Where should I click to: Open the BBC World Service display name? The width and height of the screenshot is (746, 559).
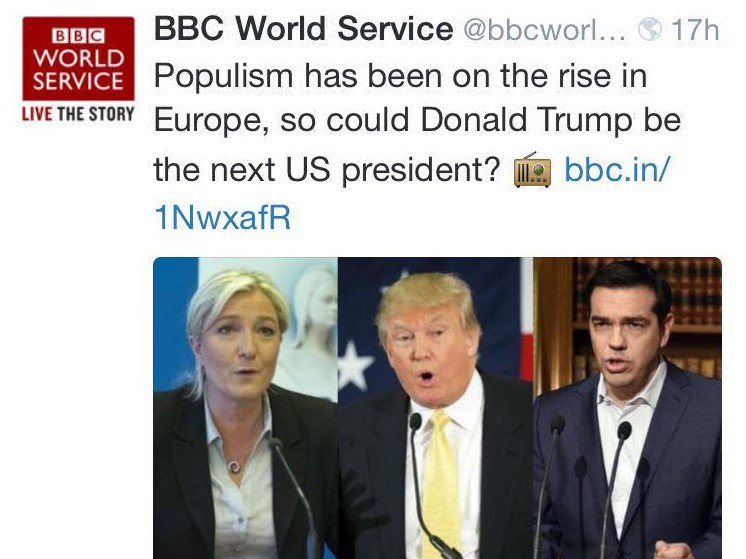click(304, 29)
